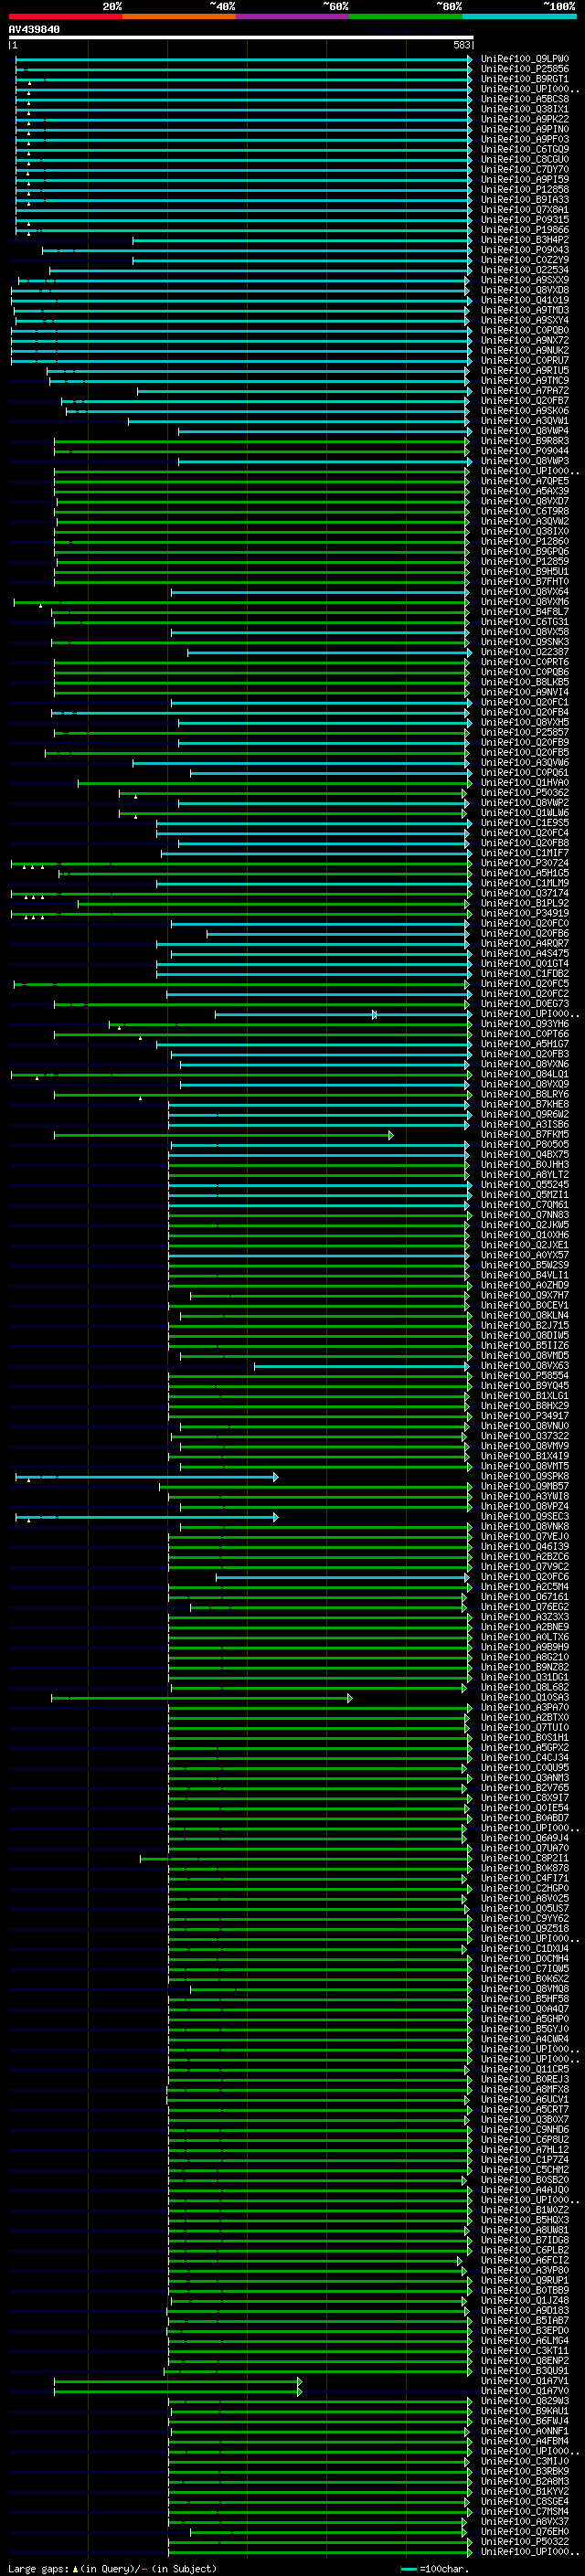The image size is (585, 2576).
Task: Select label UniRef100_C6TGQ9
Action: point(524,149)
